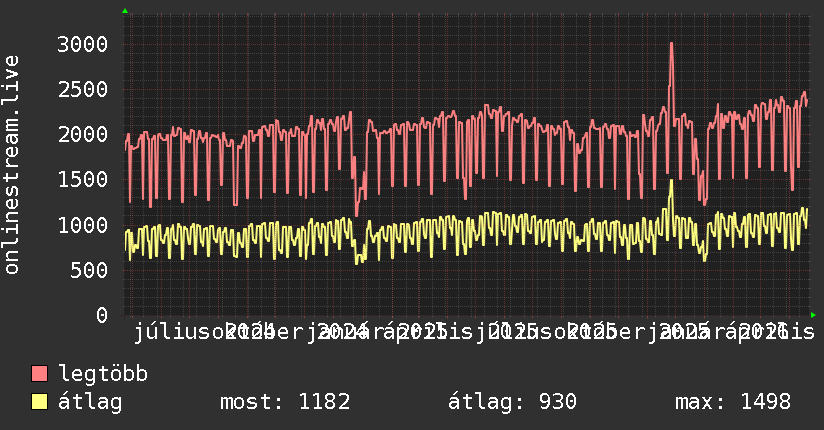Click the 2500 y-axis label
The height and width of the screenshot is (430, 824).
click(x=83, y=89)
